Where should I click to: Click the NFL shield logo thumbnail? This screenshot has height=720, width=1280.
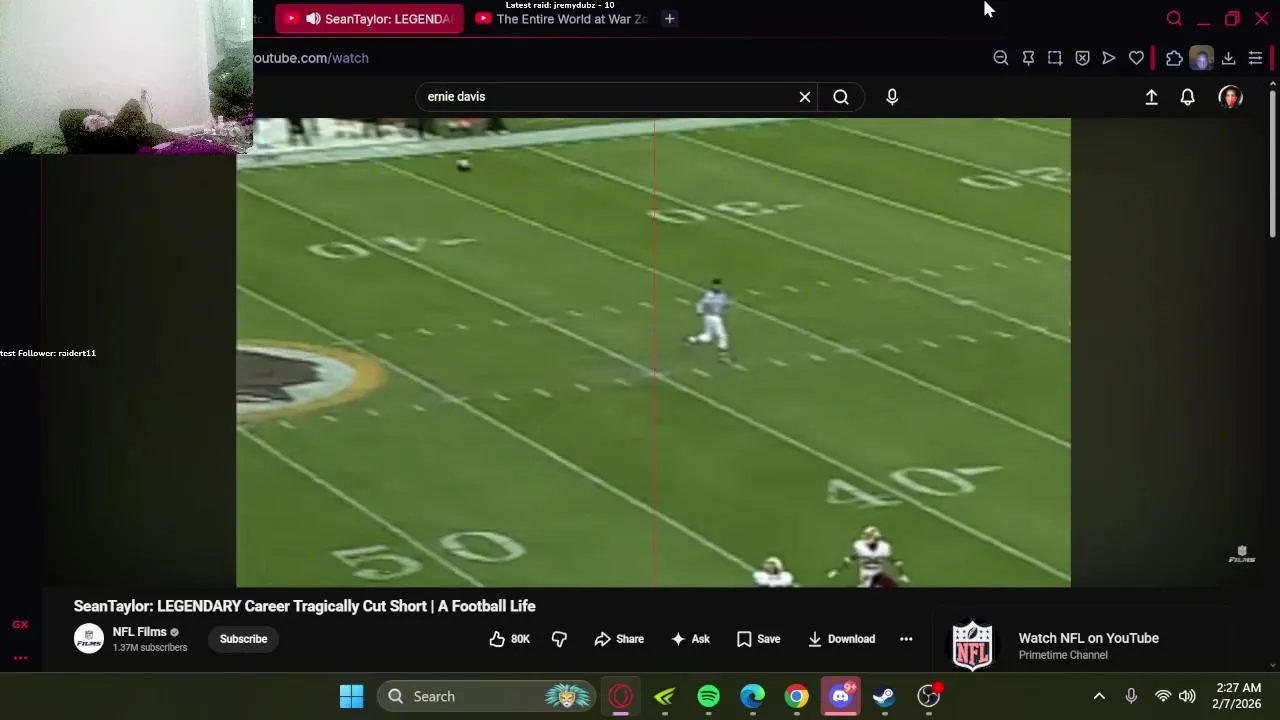[972, 645]
